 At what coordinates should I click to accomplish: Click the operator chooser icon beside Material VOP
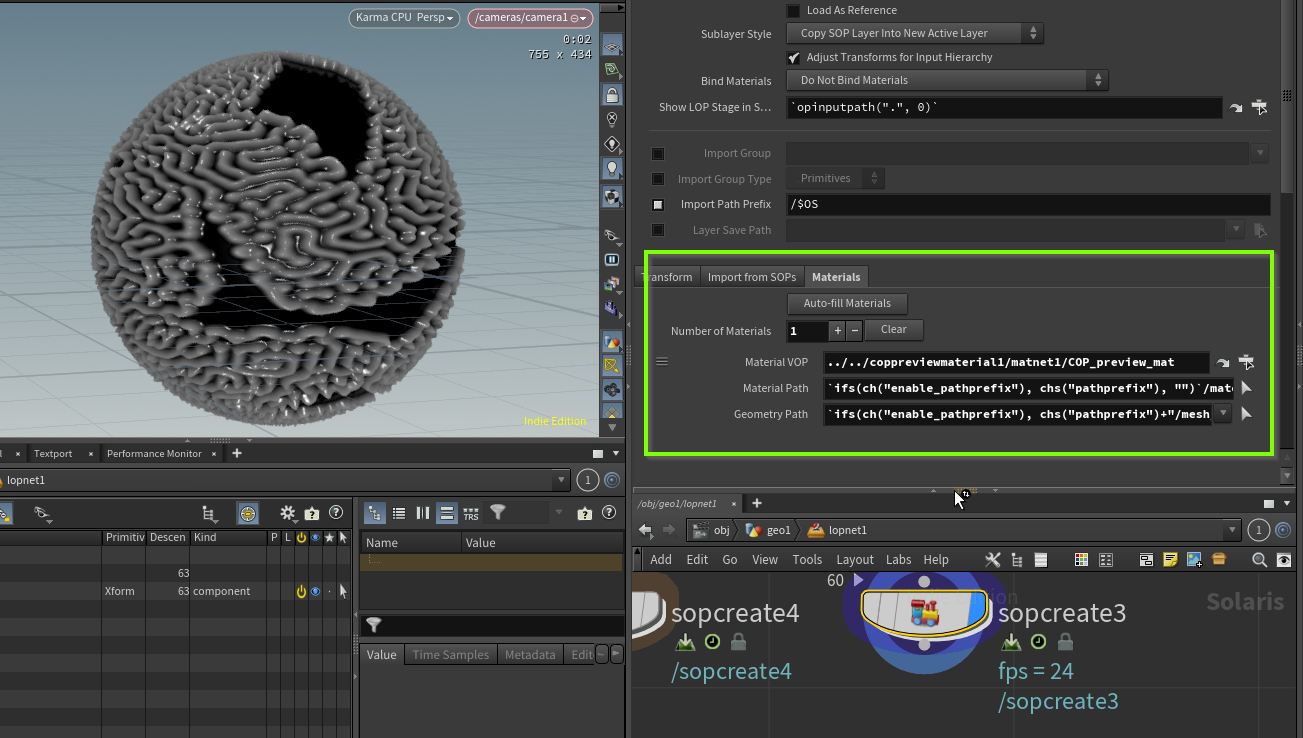click(1246, 362)
